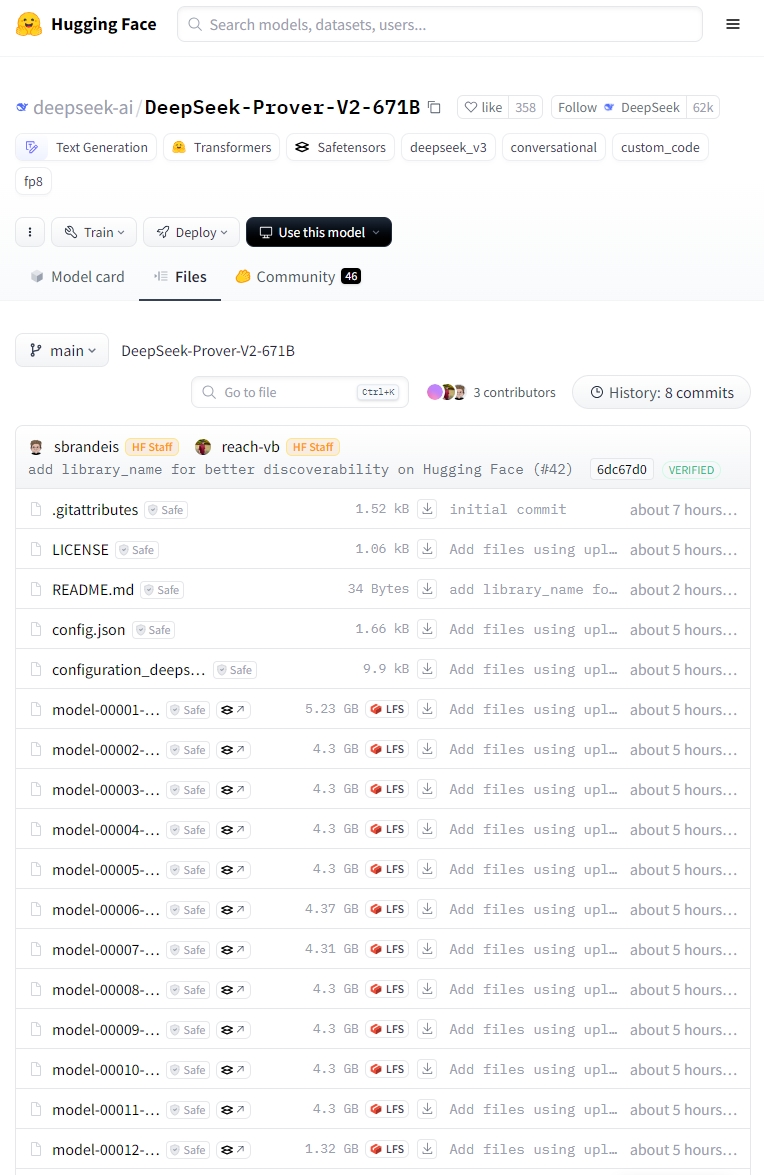764x1175 pixels.
Task: Open the add library_name commit on README.md row
Action: tap(533, 589)
